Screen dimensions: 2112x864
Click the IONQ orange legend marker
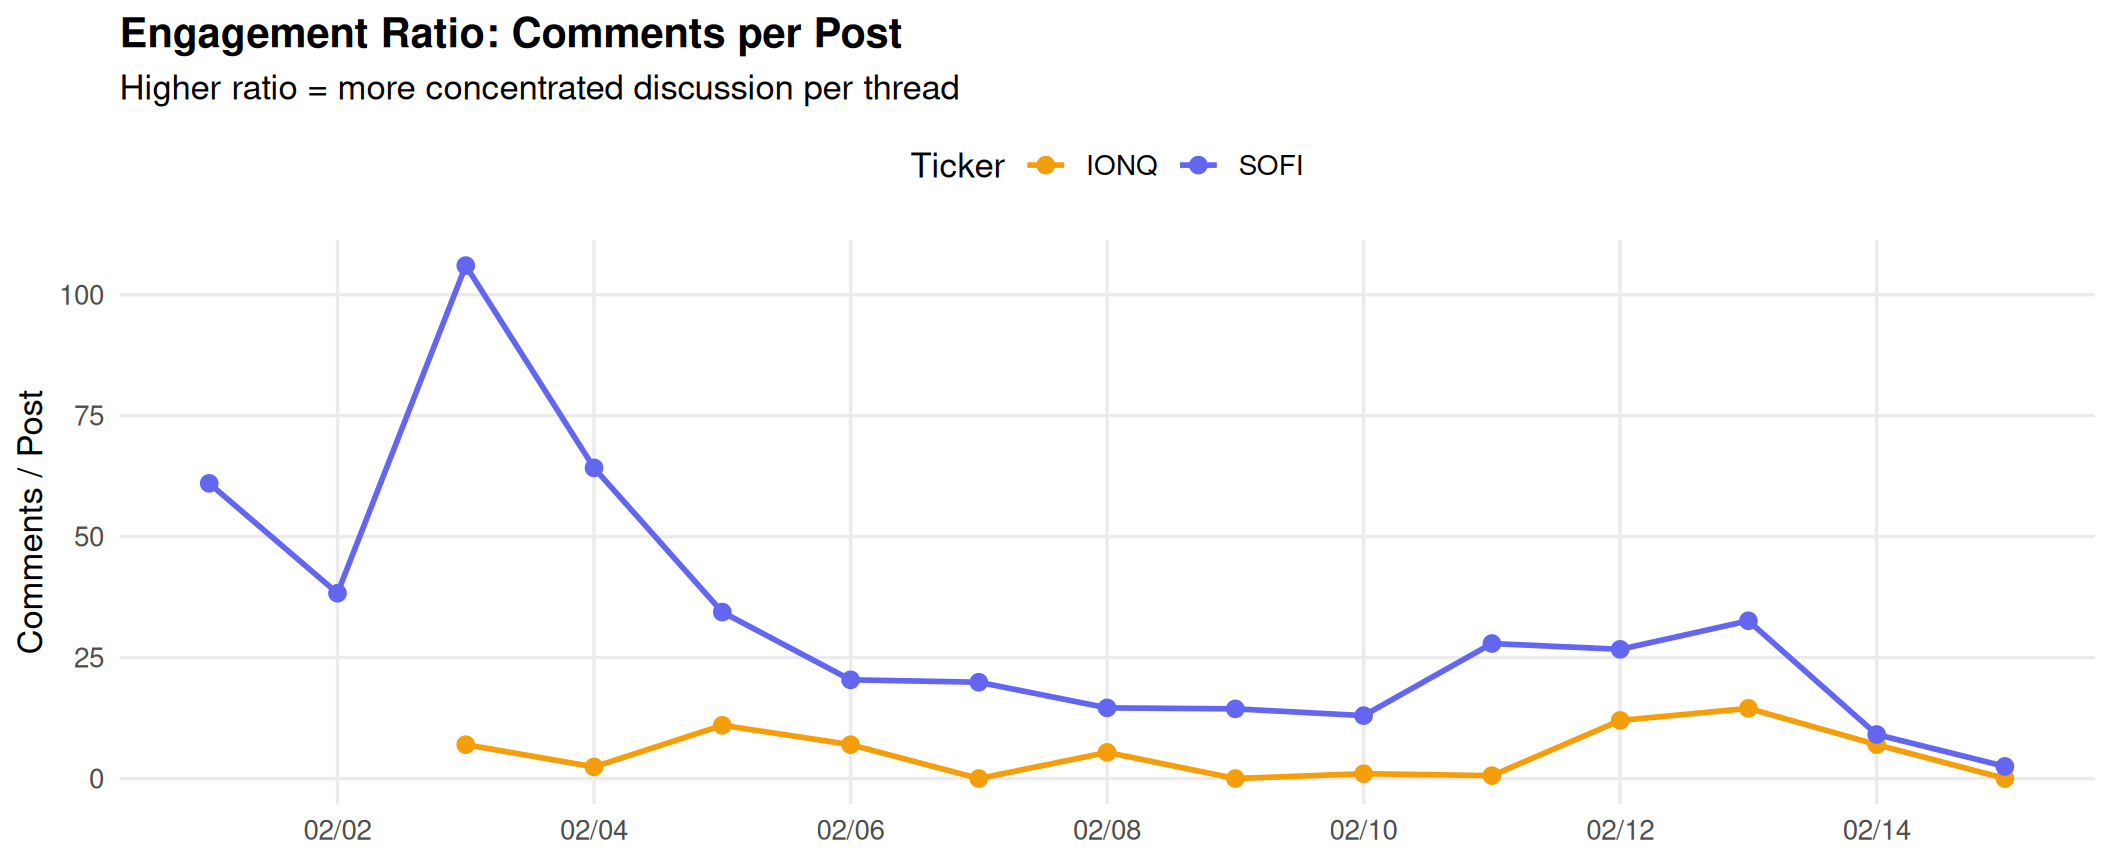[1046, 166]
